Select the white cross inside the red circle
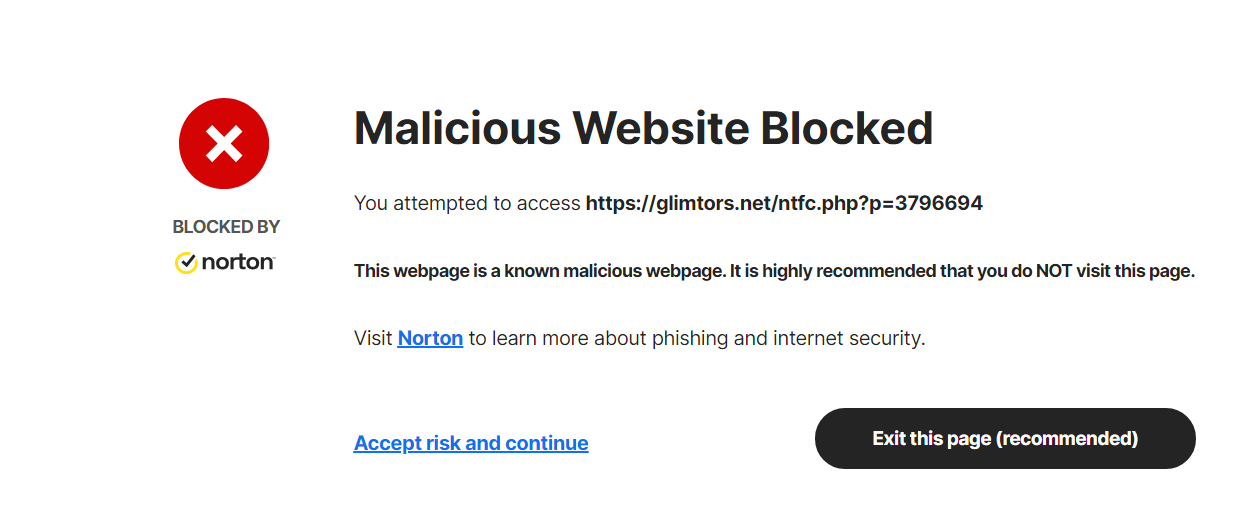The image size is (1244, 519). (x=224, y=144)
